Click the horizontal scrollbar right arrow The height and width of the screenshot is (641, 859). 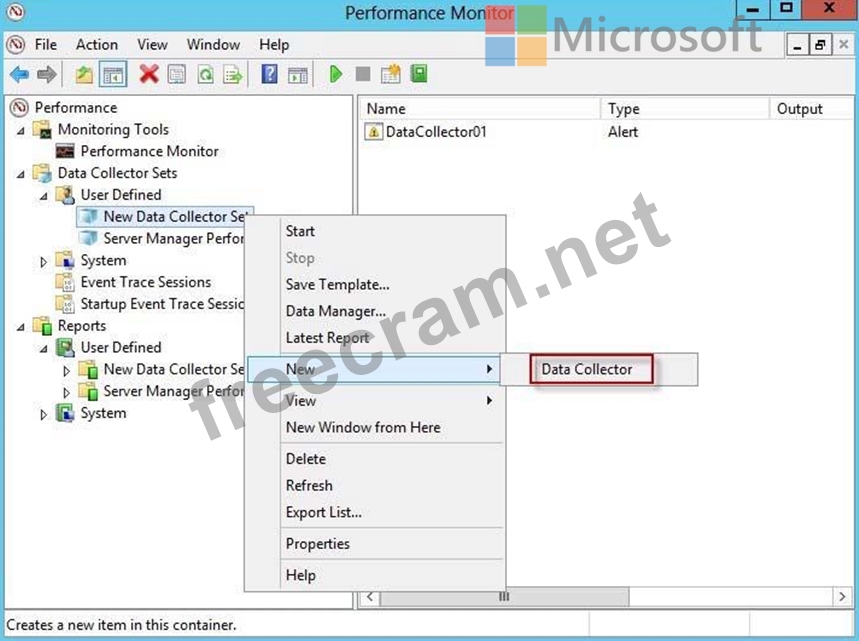coord(842,597)
